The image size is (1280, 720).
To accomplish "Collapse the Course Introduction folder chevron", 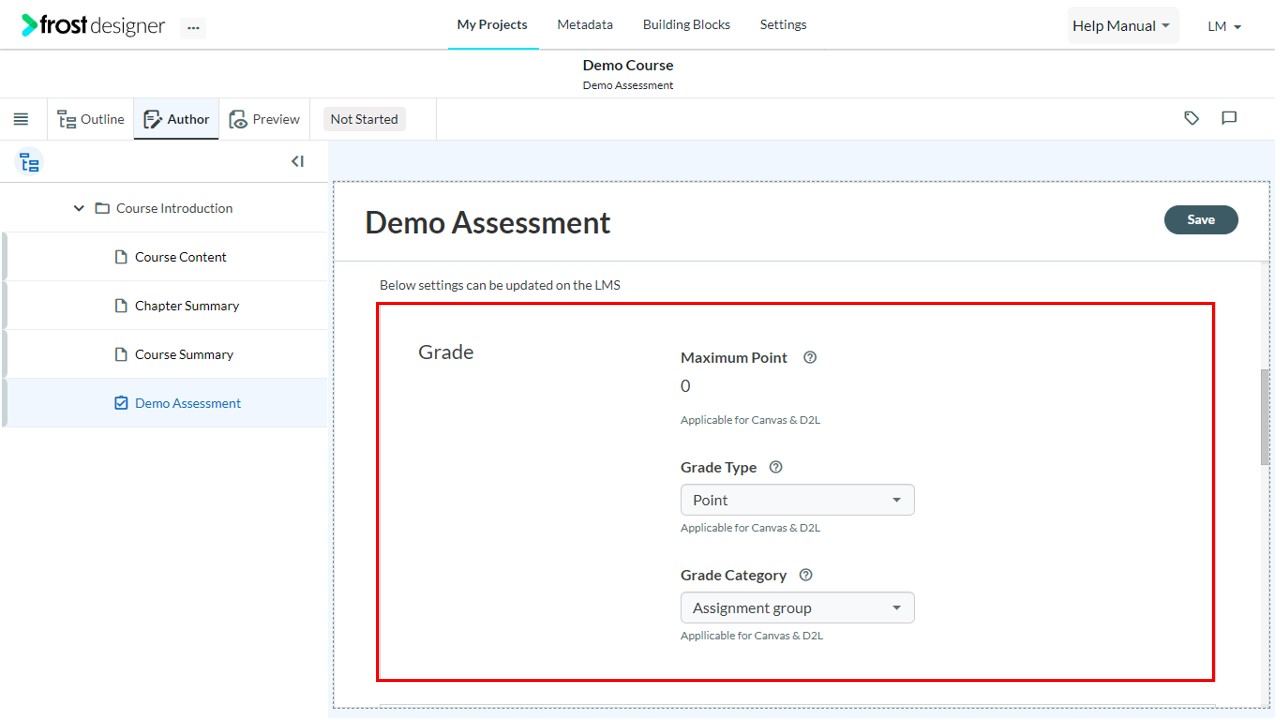I will (x=79, y=208).
